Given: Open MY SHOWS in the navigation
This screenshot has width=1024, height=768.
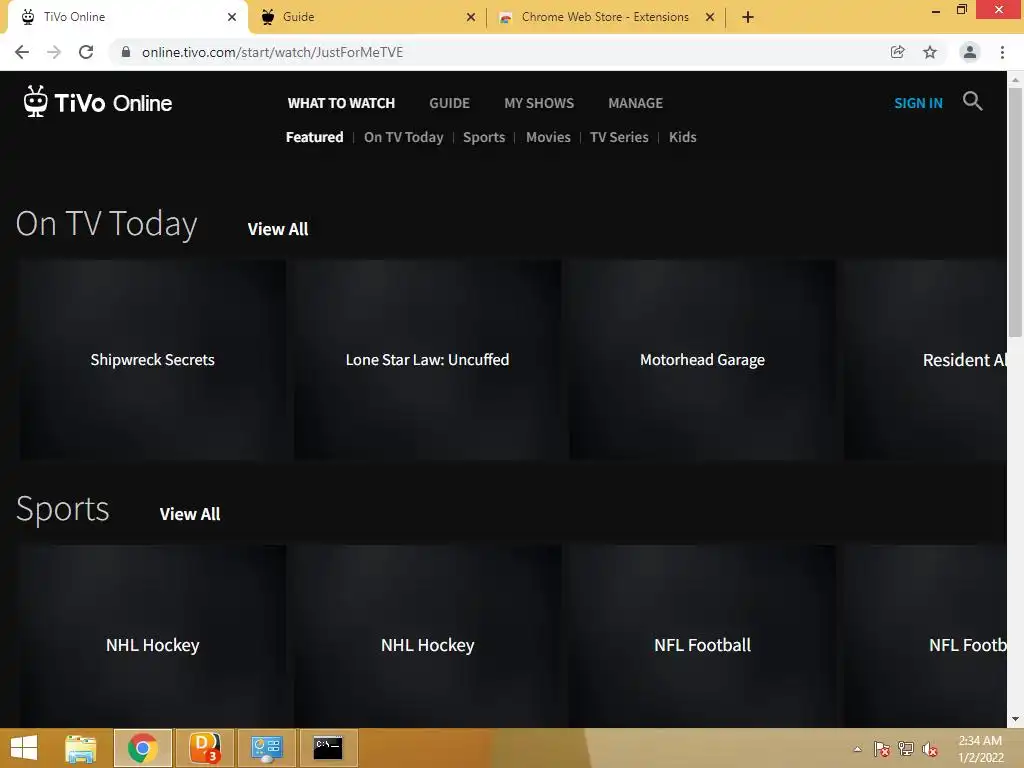Looking at the screenshot, I should [539, 103].
